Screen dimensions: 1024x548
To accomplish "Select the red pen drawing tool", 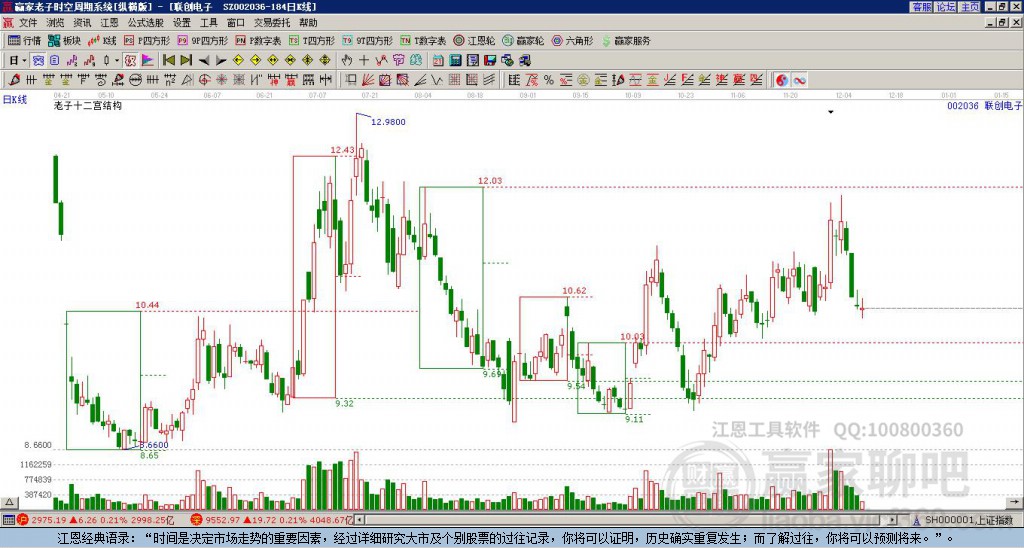I will (x=14, y=80).
